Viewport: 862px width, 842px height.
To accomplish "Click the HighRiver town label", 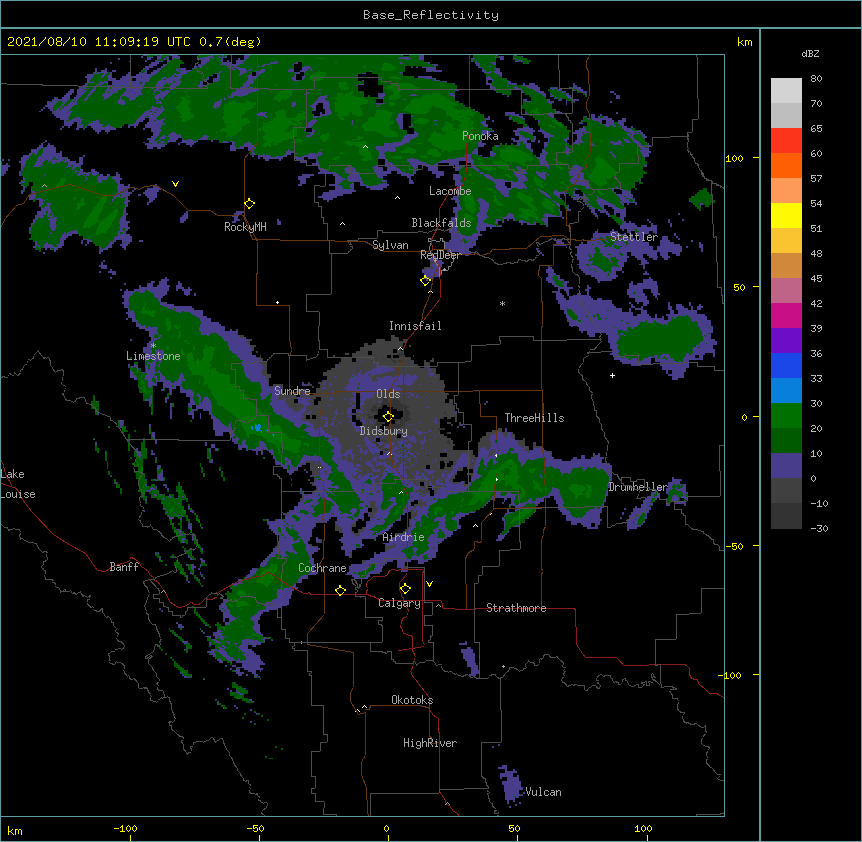I will pyautogui.click(x=430, y=743).
